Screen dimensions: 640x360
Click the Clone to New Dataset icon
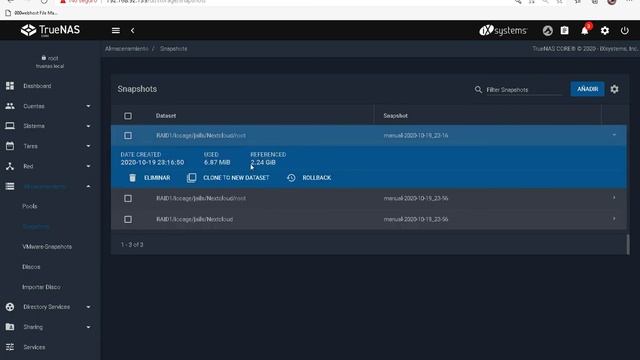coord(191,178)
